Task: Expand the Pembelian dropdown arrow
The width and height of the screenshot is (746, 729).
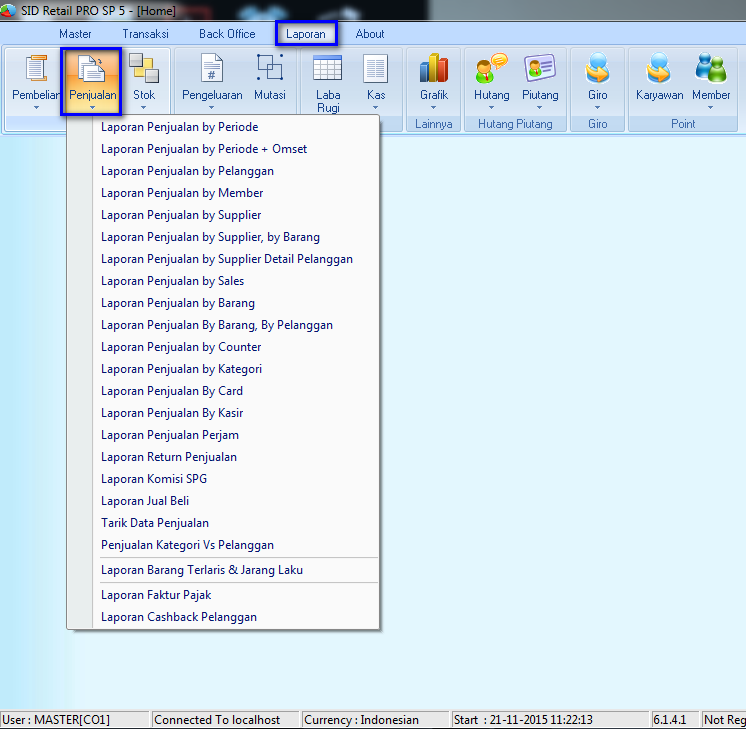Action: [x=36, y=108]
